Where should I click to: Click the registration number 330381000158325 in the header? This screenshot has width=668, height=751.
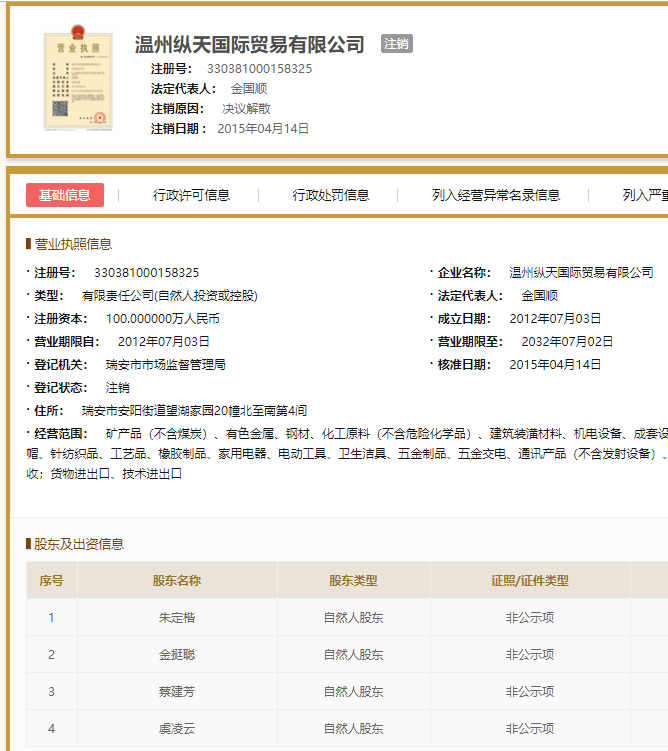click(259, 69)
